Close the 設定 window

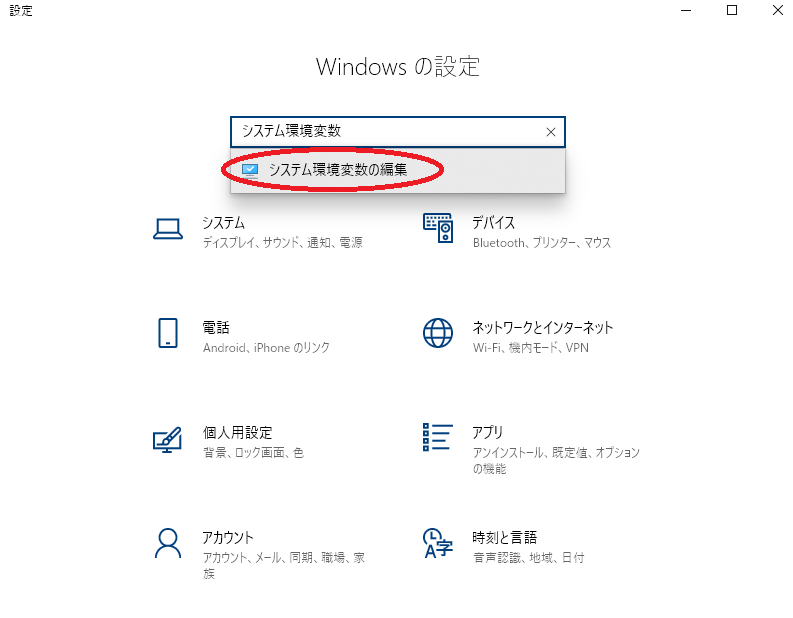[778, 10]
